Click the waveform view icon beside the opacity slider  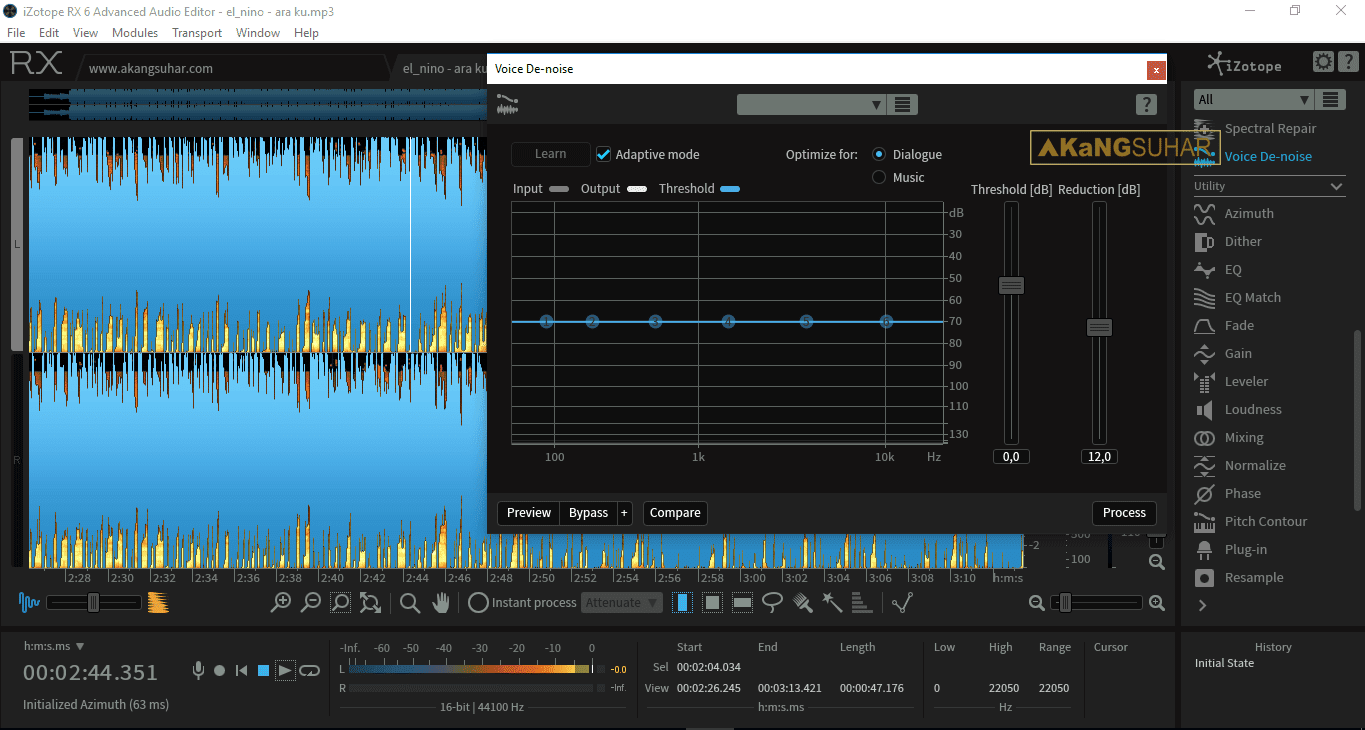pyautogui.click(x=29, y=602)
